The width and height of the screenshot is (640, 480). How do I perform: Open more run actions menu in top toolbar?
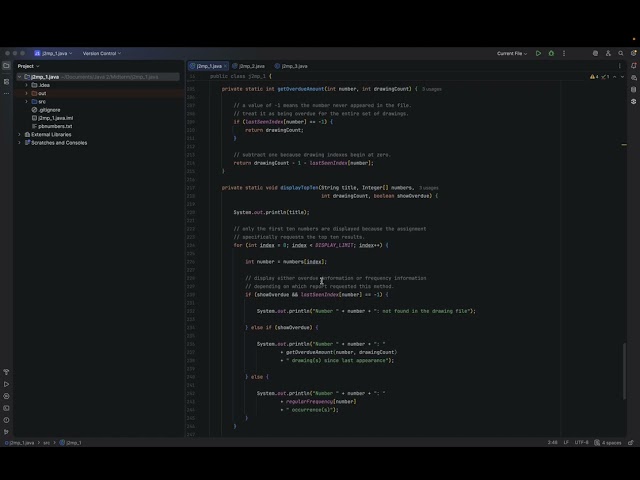(x=564, y=53)
